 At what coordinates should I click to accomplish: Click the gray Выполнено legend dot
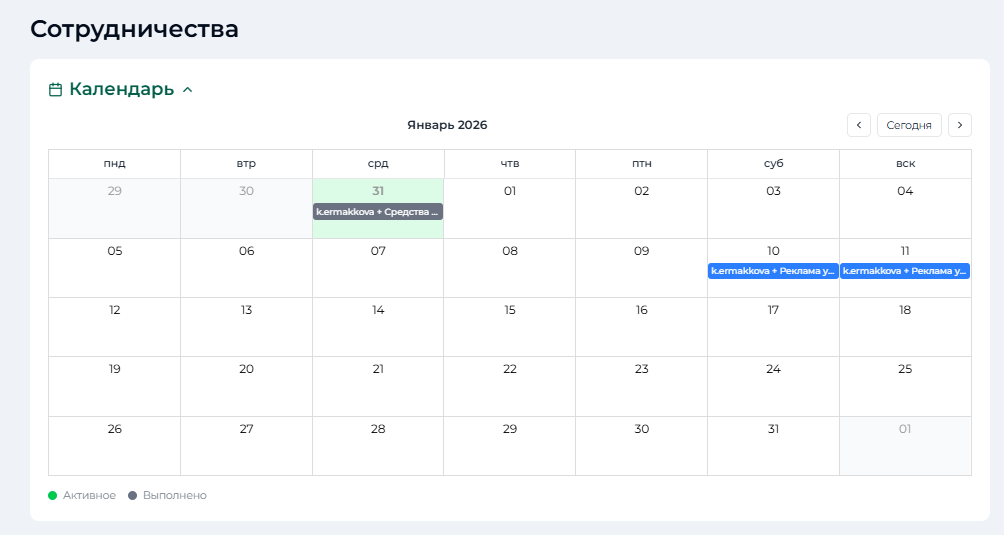(x=133, y=495)
